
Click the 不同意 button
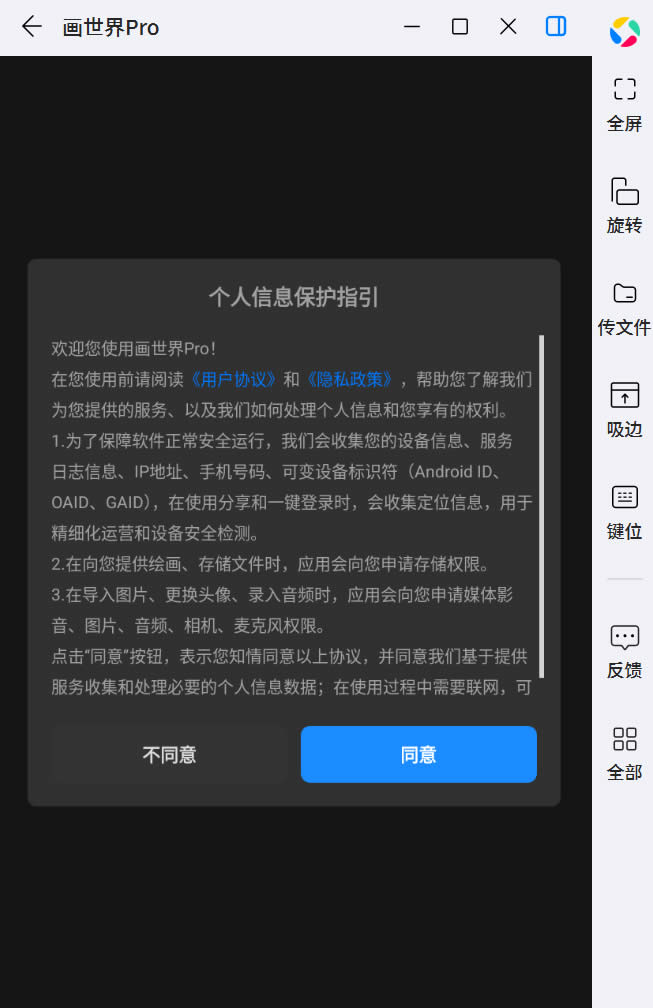tap(170, 754)
